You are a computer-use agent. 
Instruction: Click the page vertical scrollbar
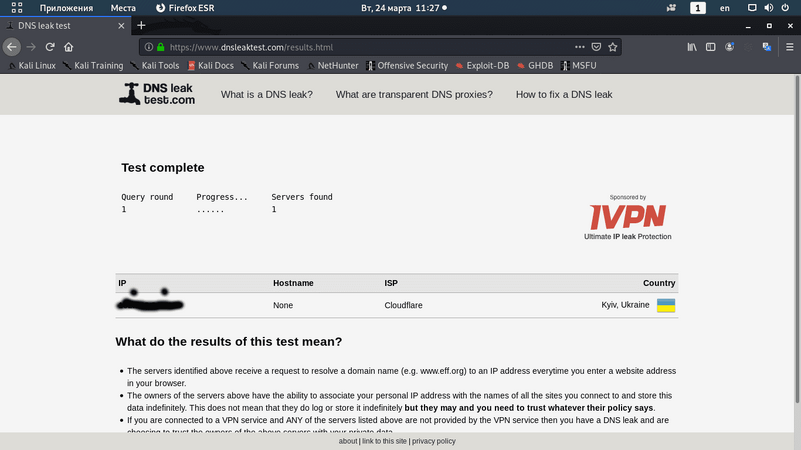[x=797, y=240]
